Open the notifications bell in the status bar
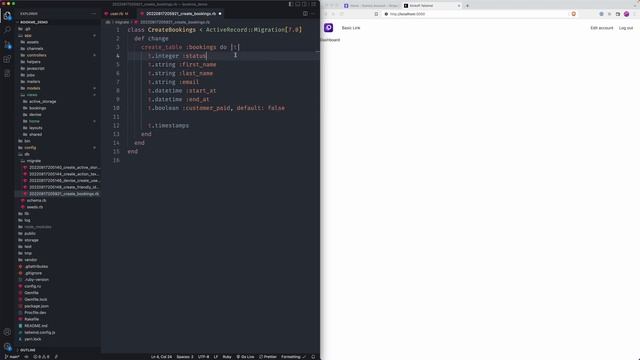This screenshot has height=360, width=640. click(313, 357)
